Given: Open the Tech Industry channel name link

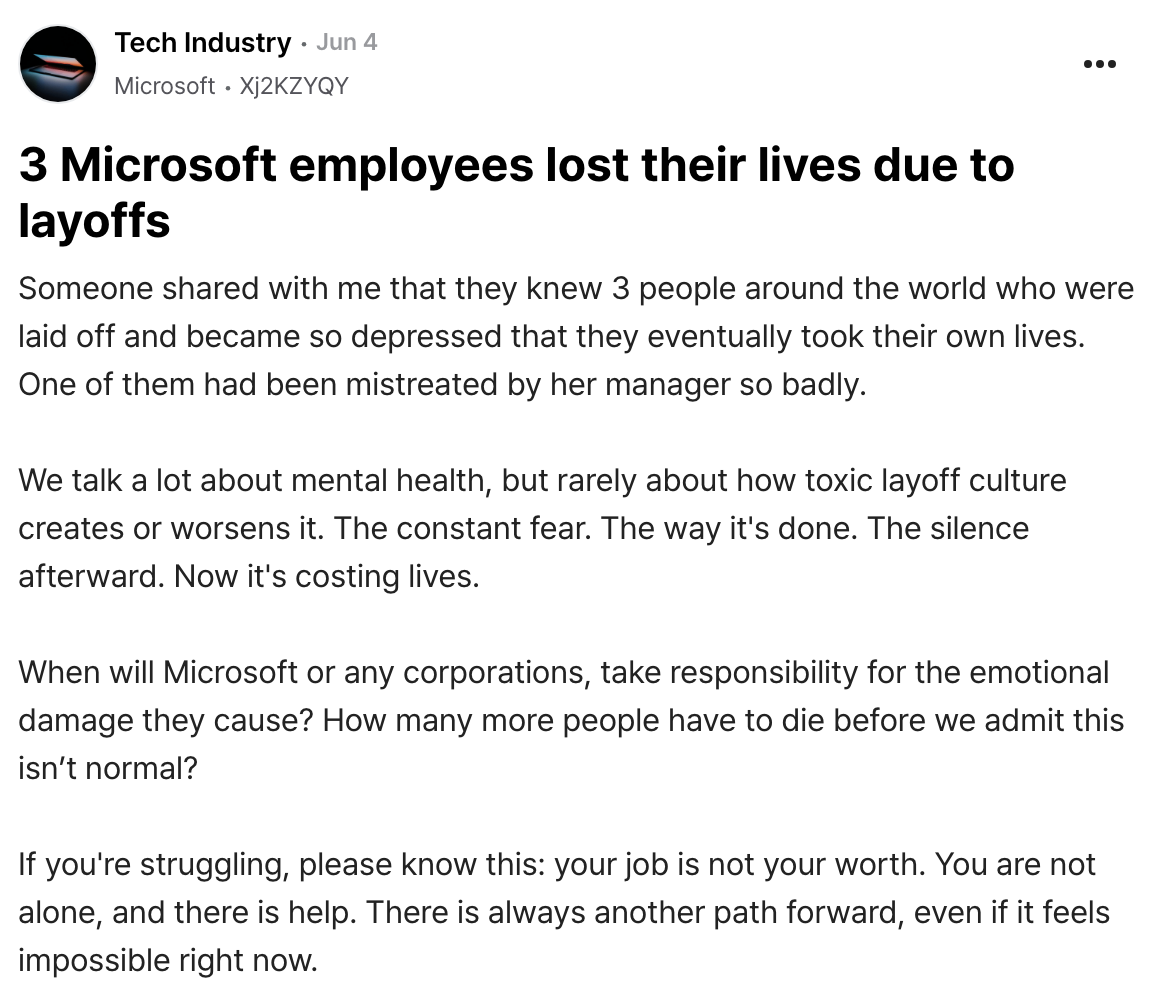Looking at the screenshot, I should coord(202,43).
